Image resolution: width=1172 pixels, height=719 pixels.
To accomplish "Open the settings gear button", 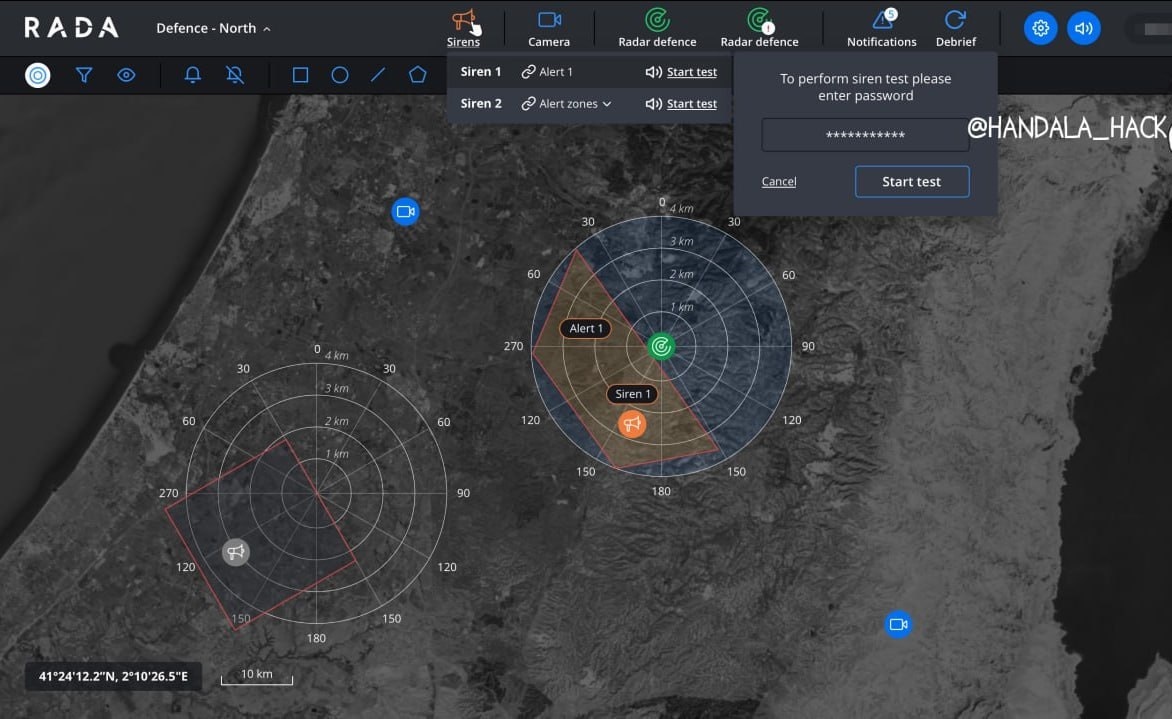I will pos(1040,28).
